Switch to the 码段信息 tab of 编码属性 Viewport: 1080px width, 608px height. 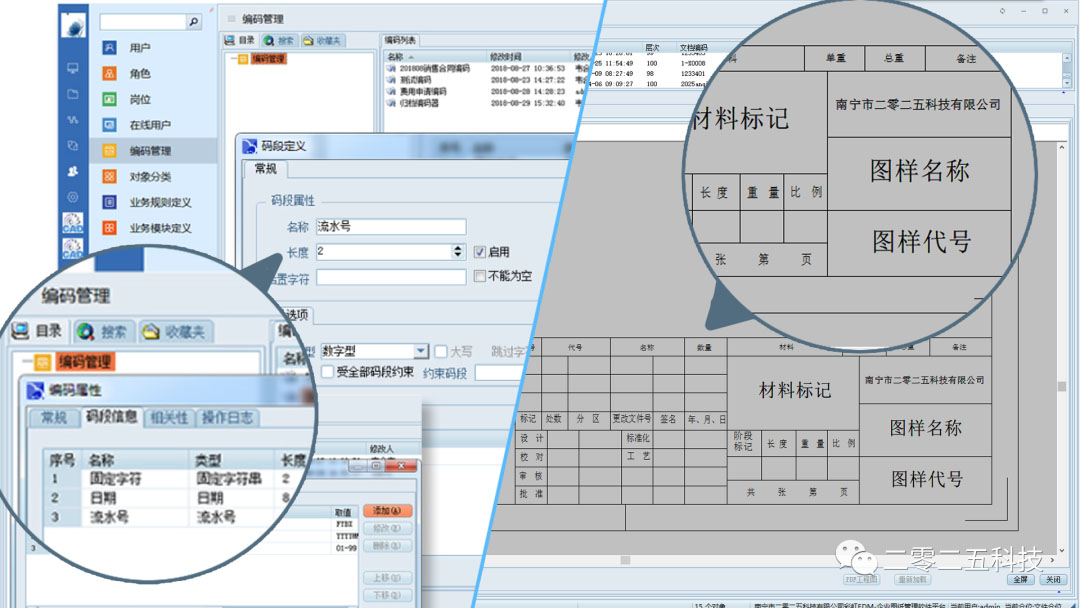pos(111,417)
